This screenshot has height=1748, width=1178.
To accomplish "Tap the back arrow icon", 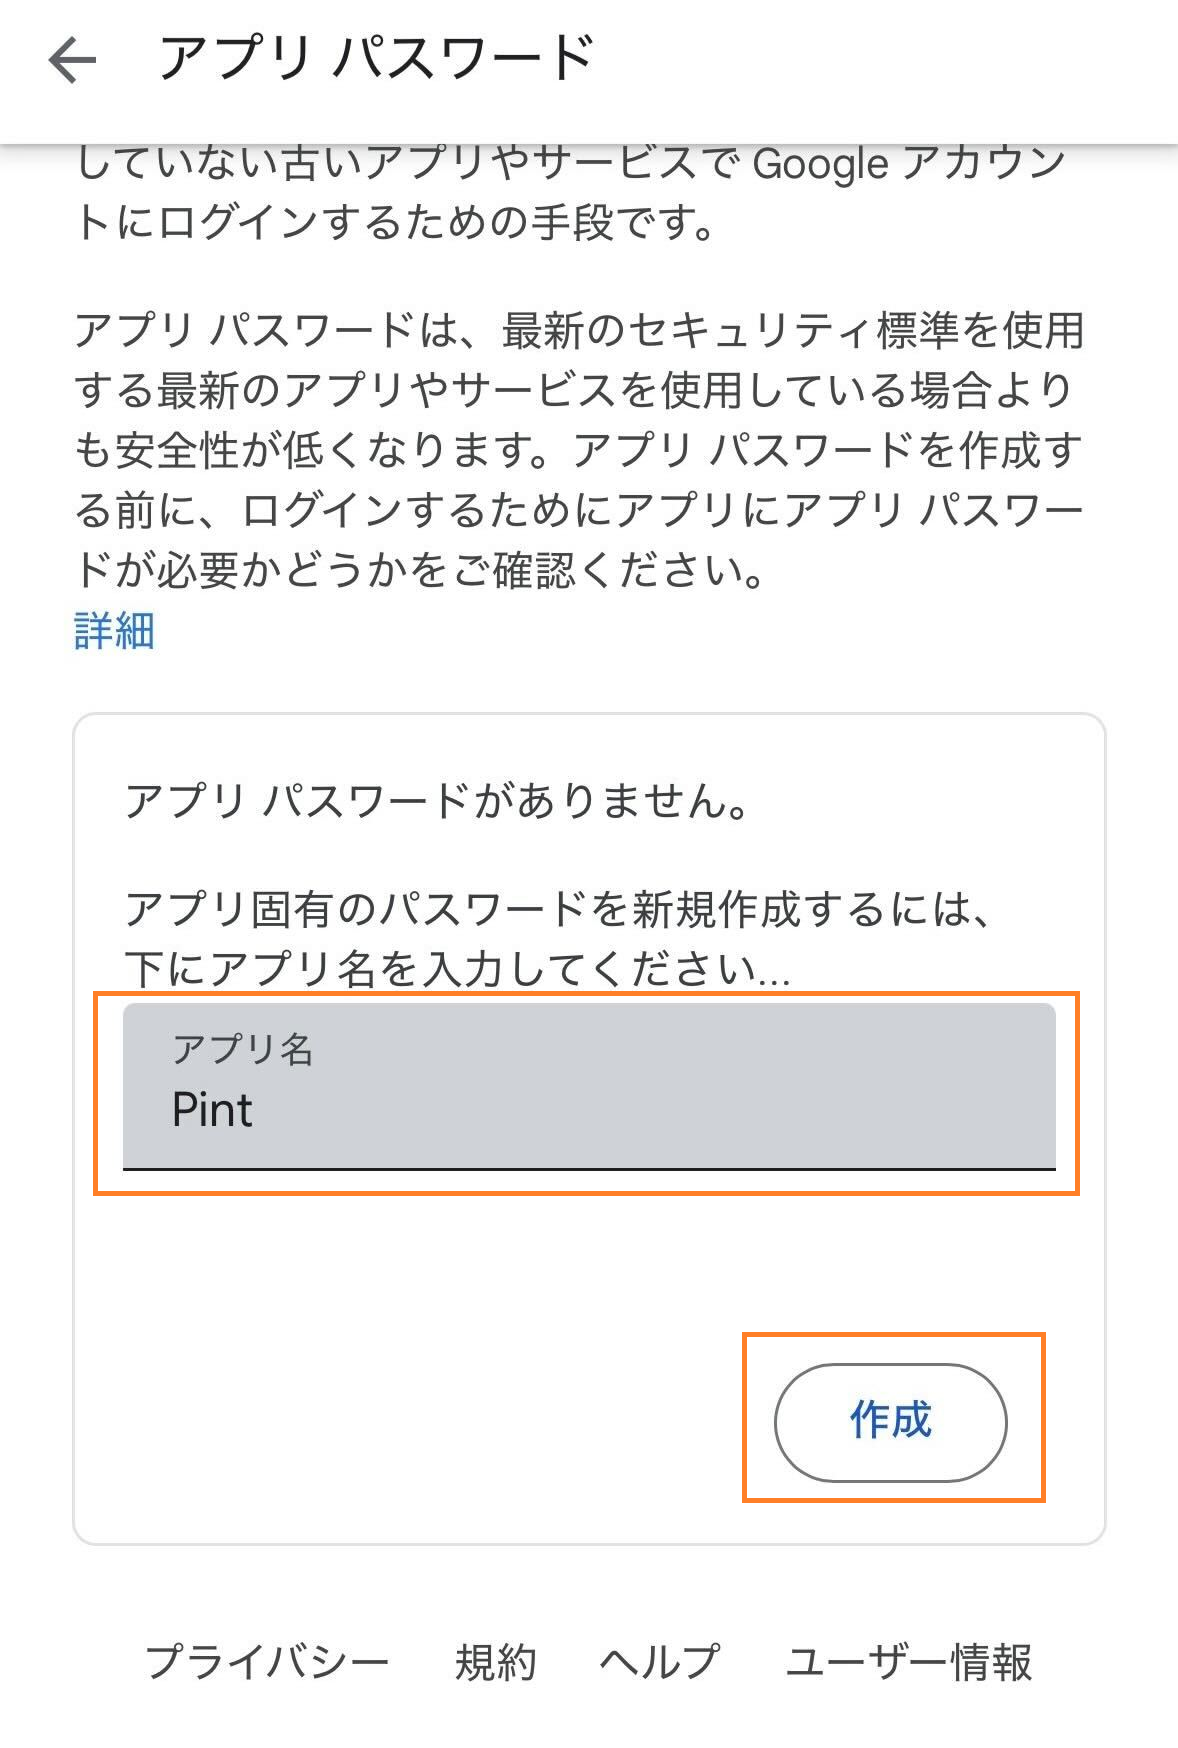I will point(72,61).
